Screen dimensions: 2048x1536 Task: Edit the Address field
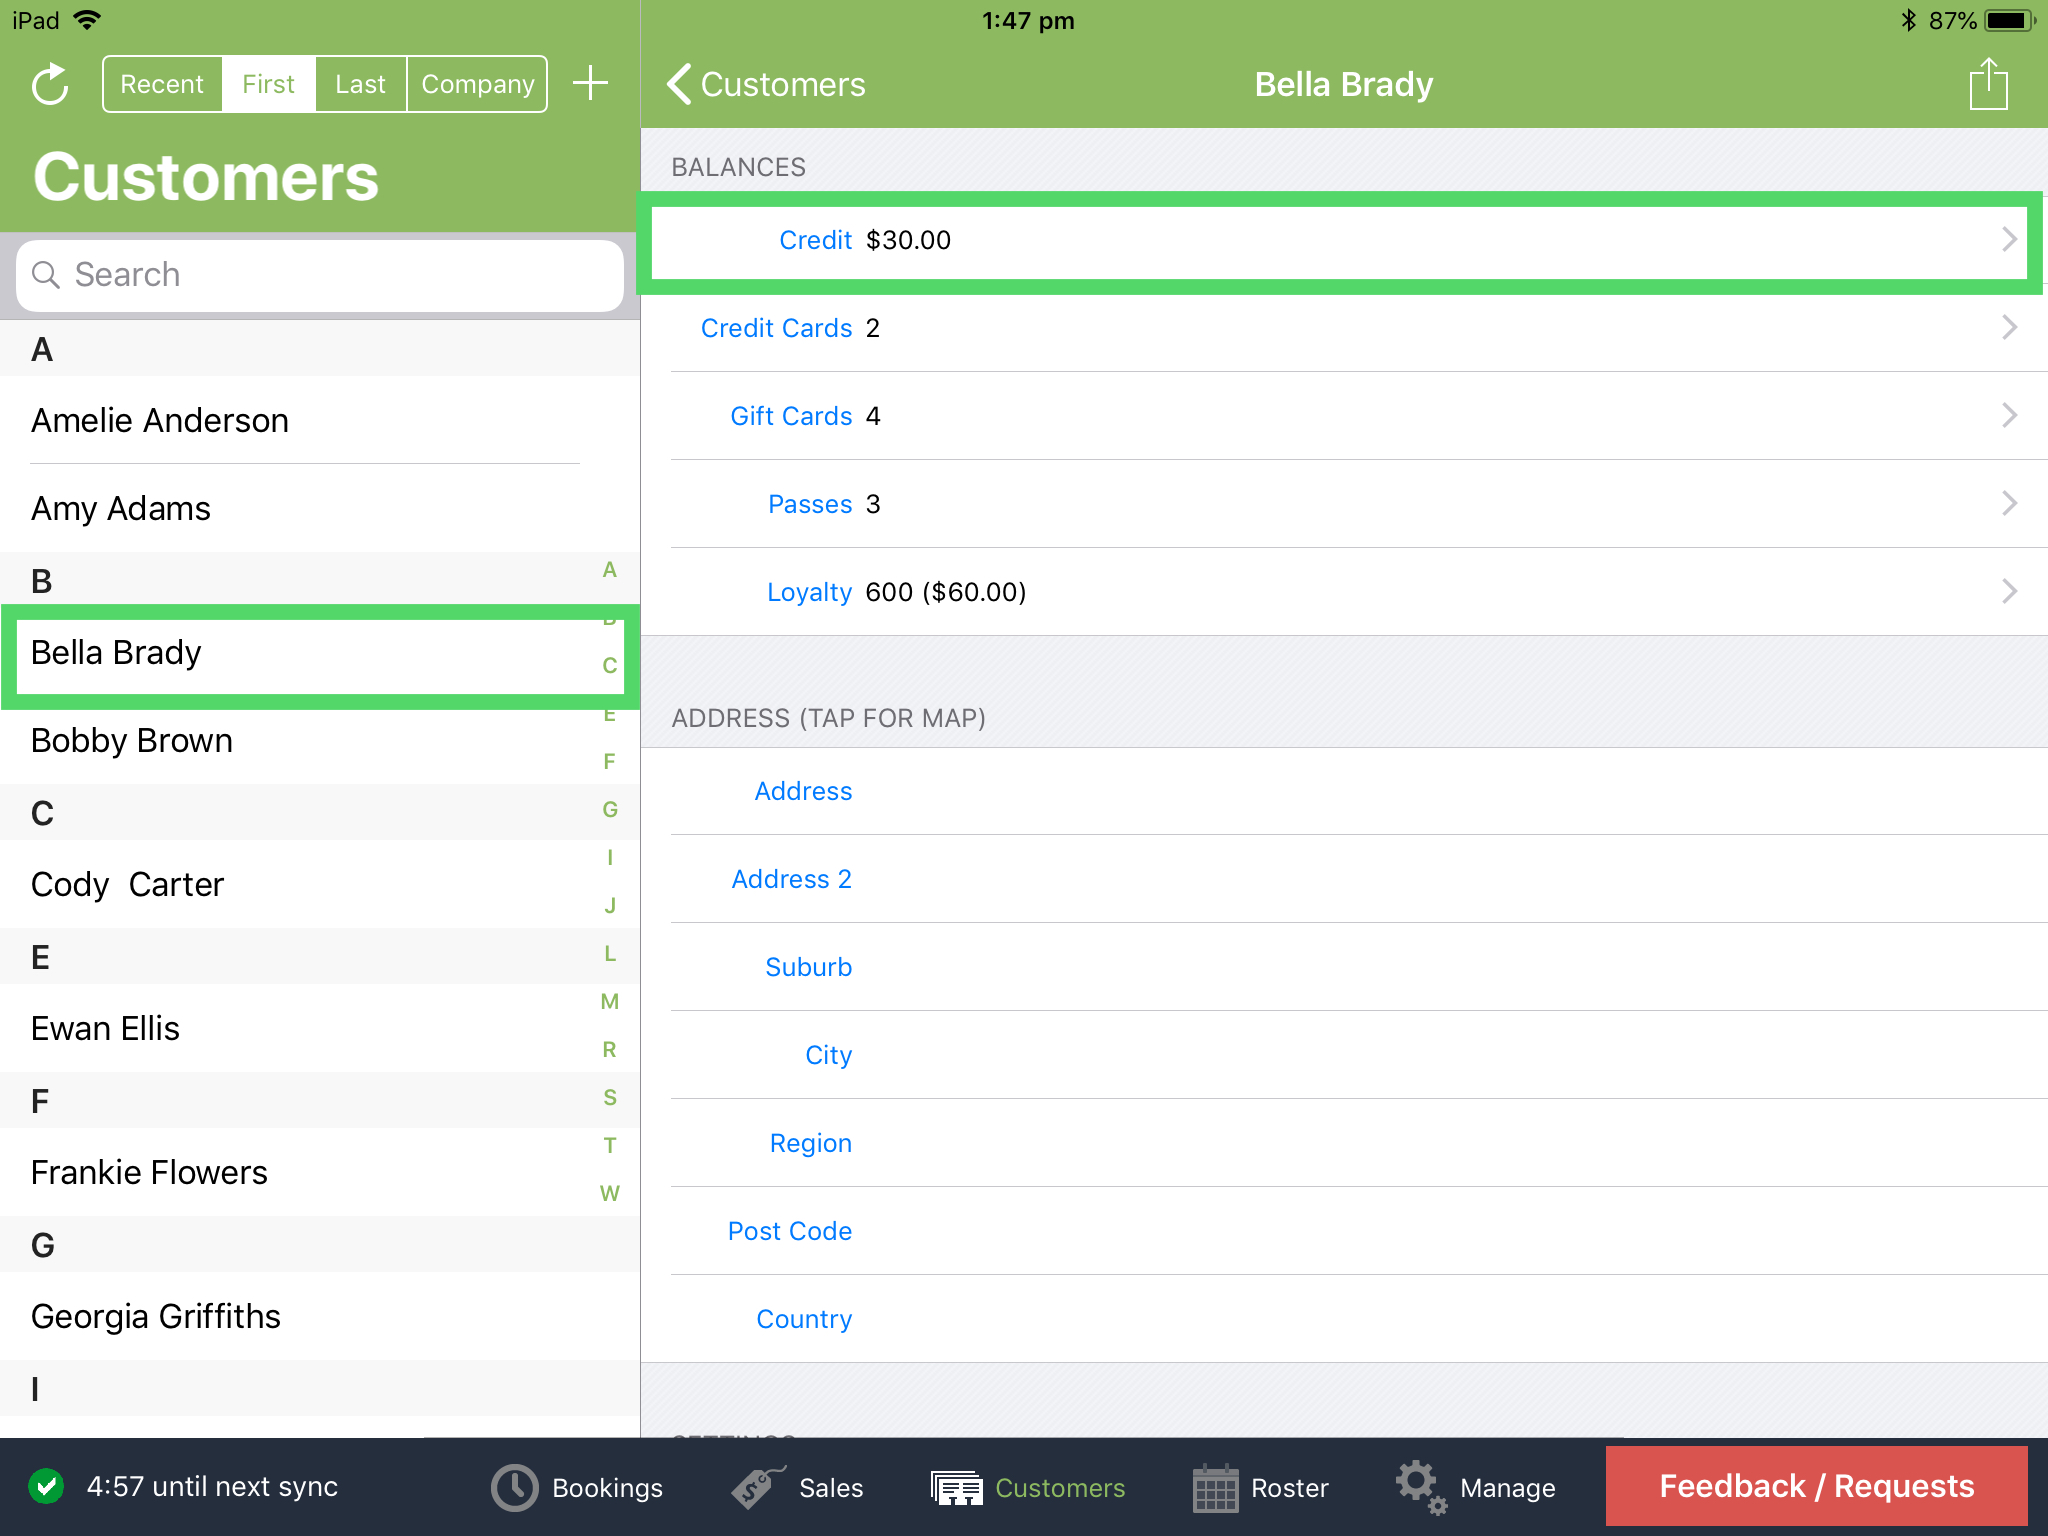pos(1344,791)
